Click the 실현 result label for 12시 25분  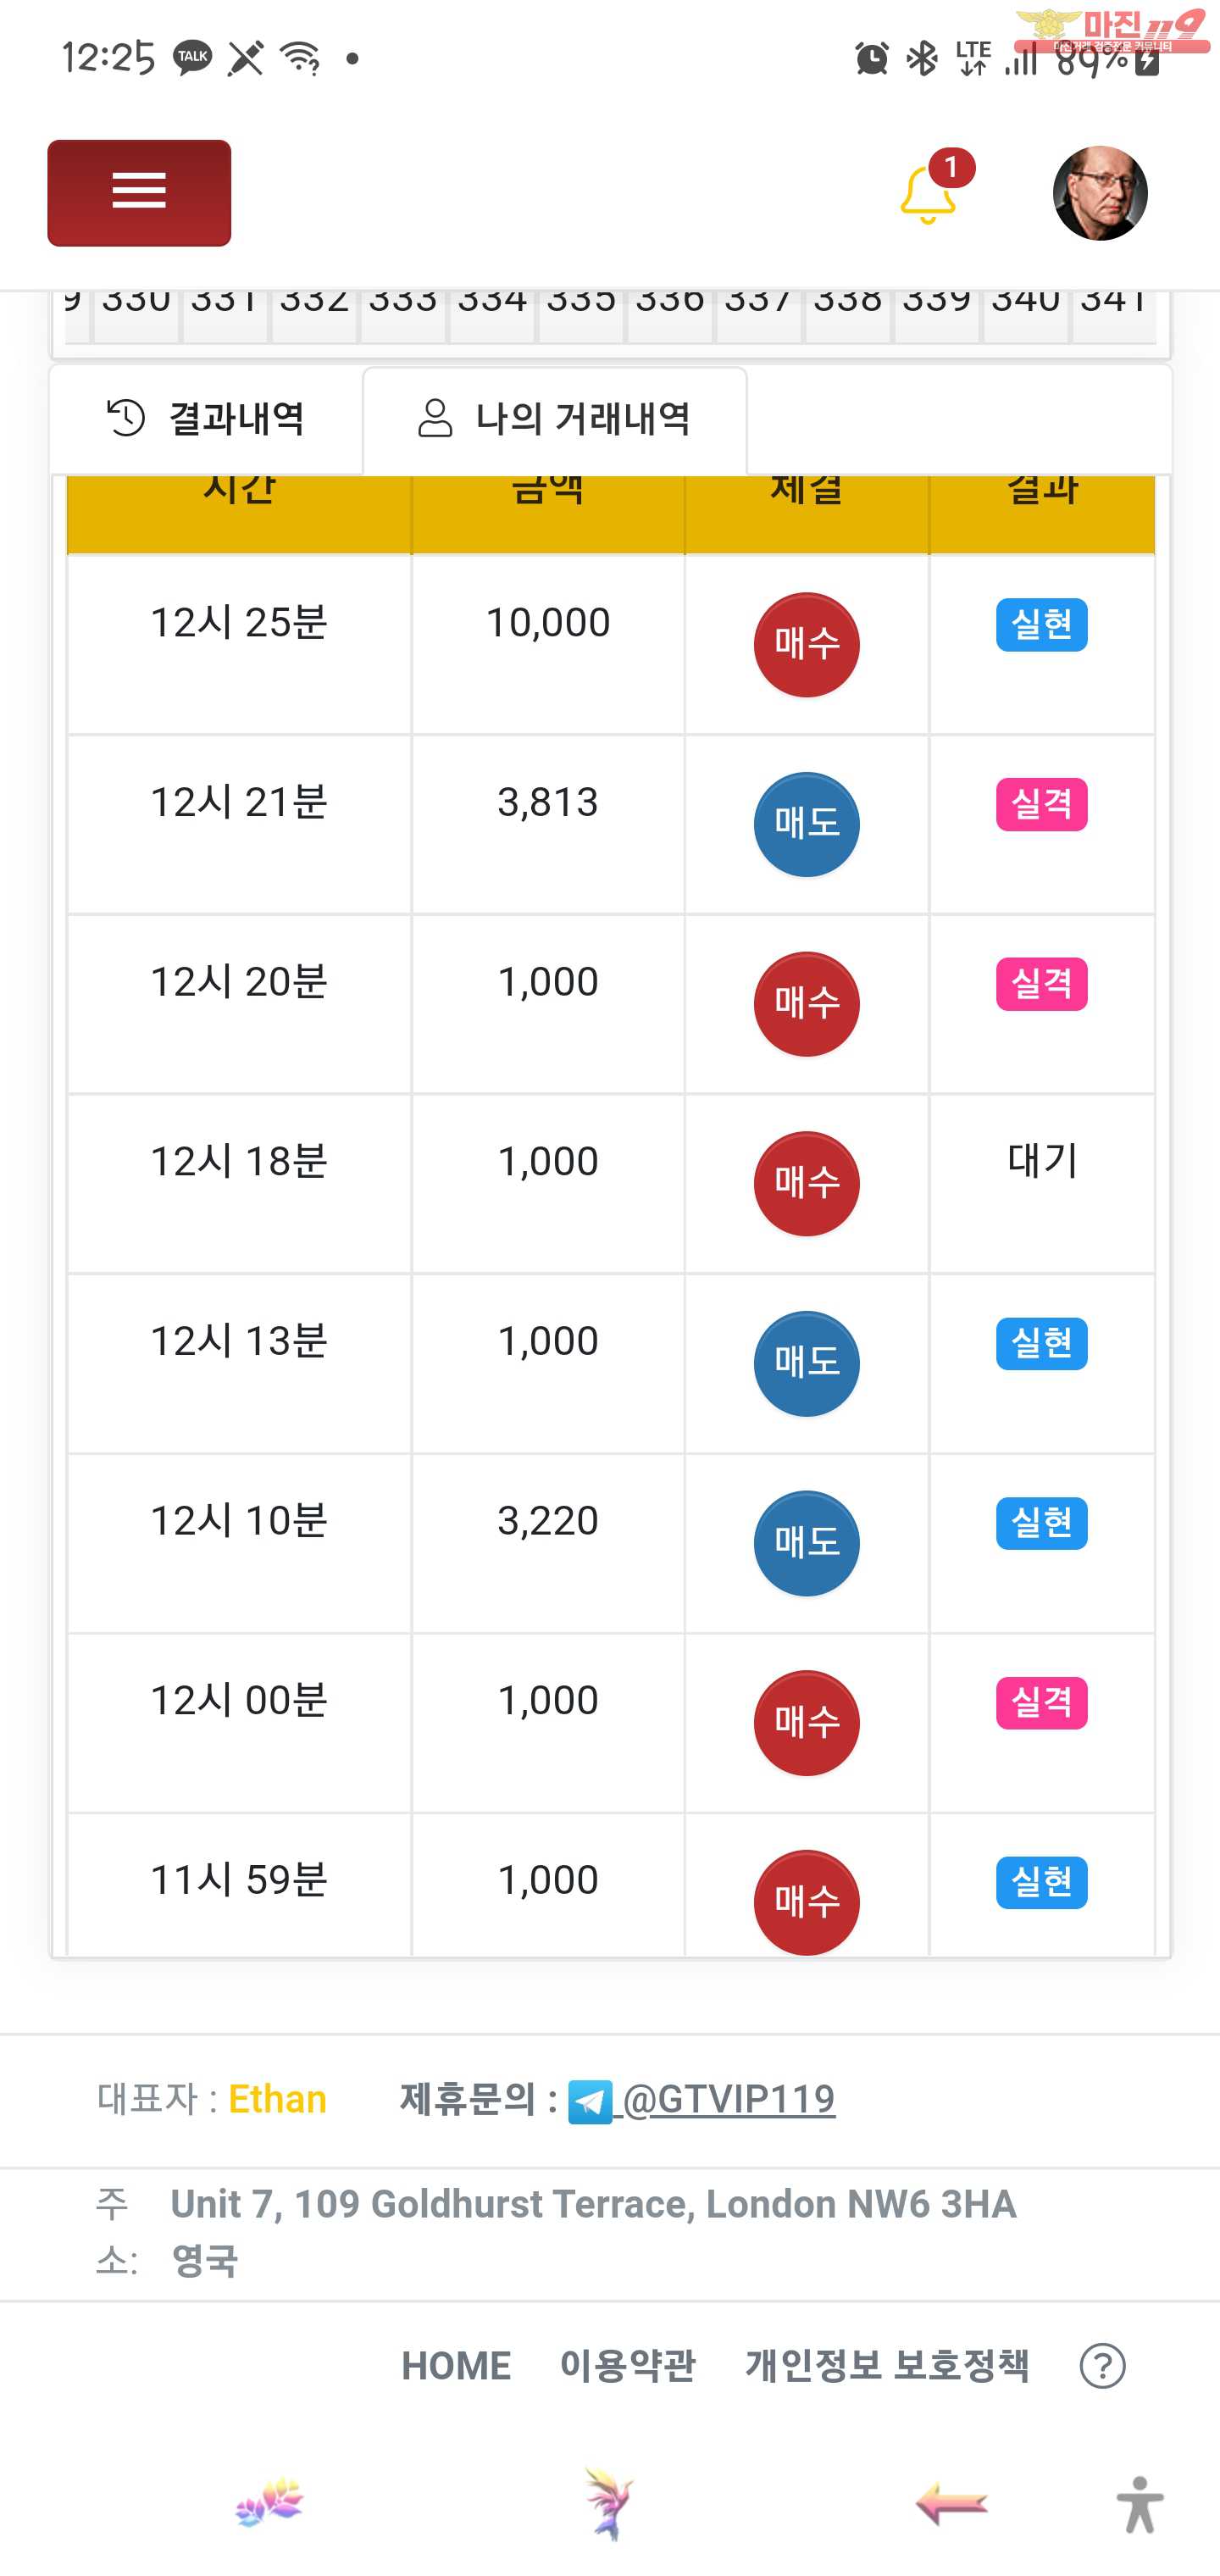(1041, 625)
